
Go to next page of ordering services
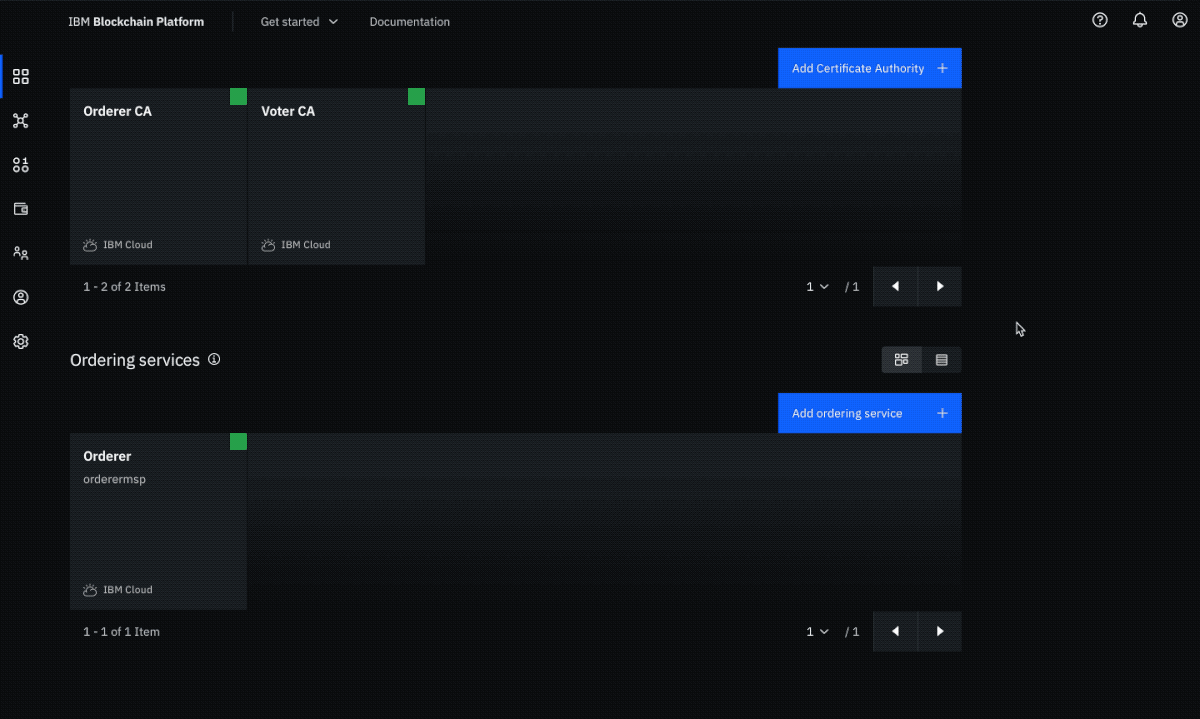pyautogui.click(x=940, y=632)
